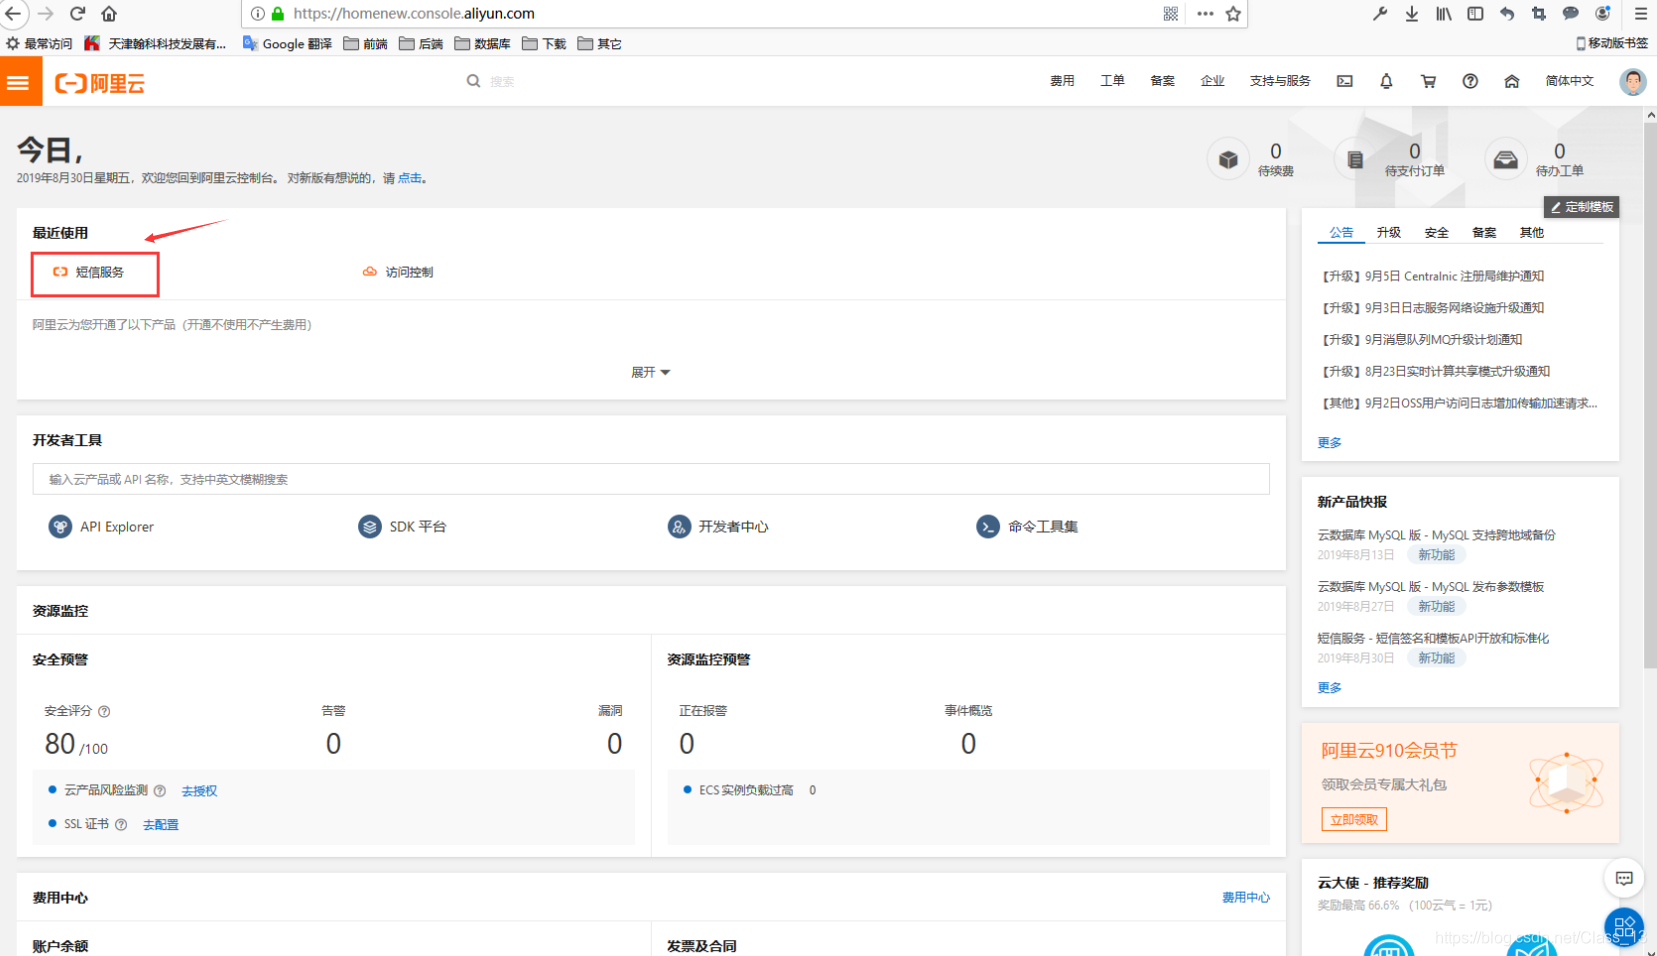The height and width of the screenshot is (956, 1657).
Task: Open the page actions ellipsis menu
Action: [x=1205, y=13]
